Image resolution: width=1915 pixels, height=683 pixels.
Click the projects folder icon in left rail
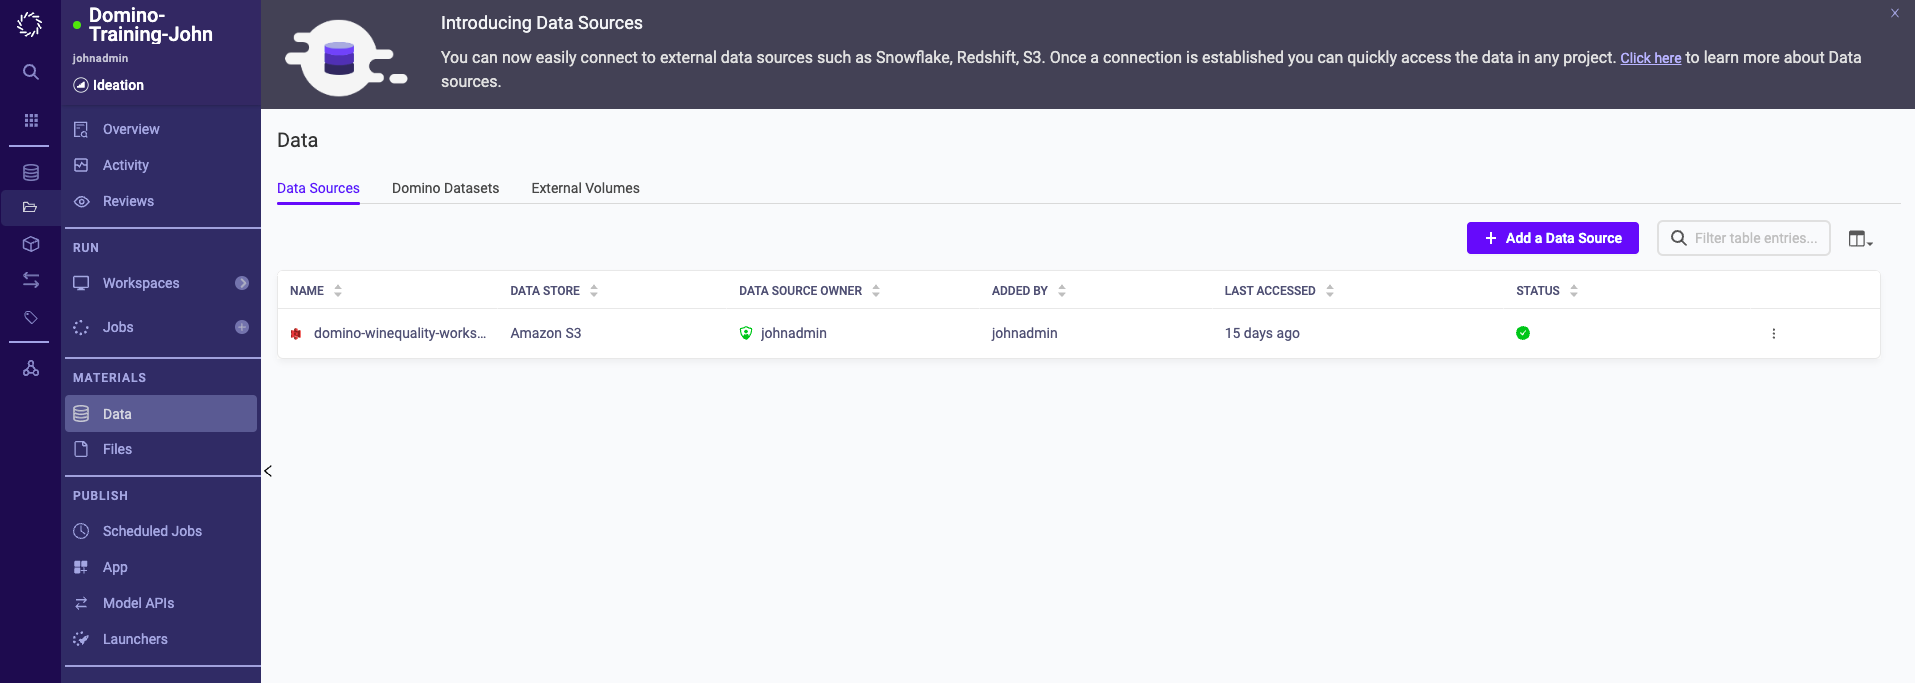pyautogui.click(x=30, y=208)
